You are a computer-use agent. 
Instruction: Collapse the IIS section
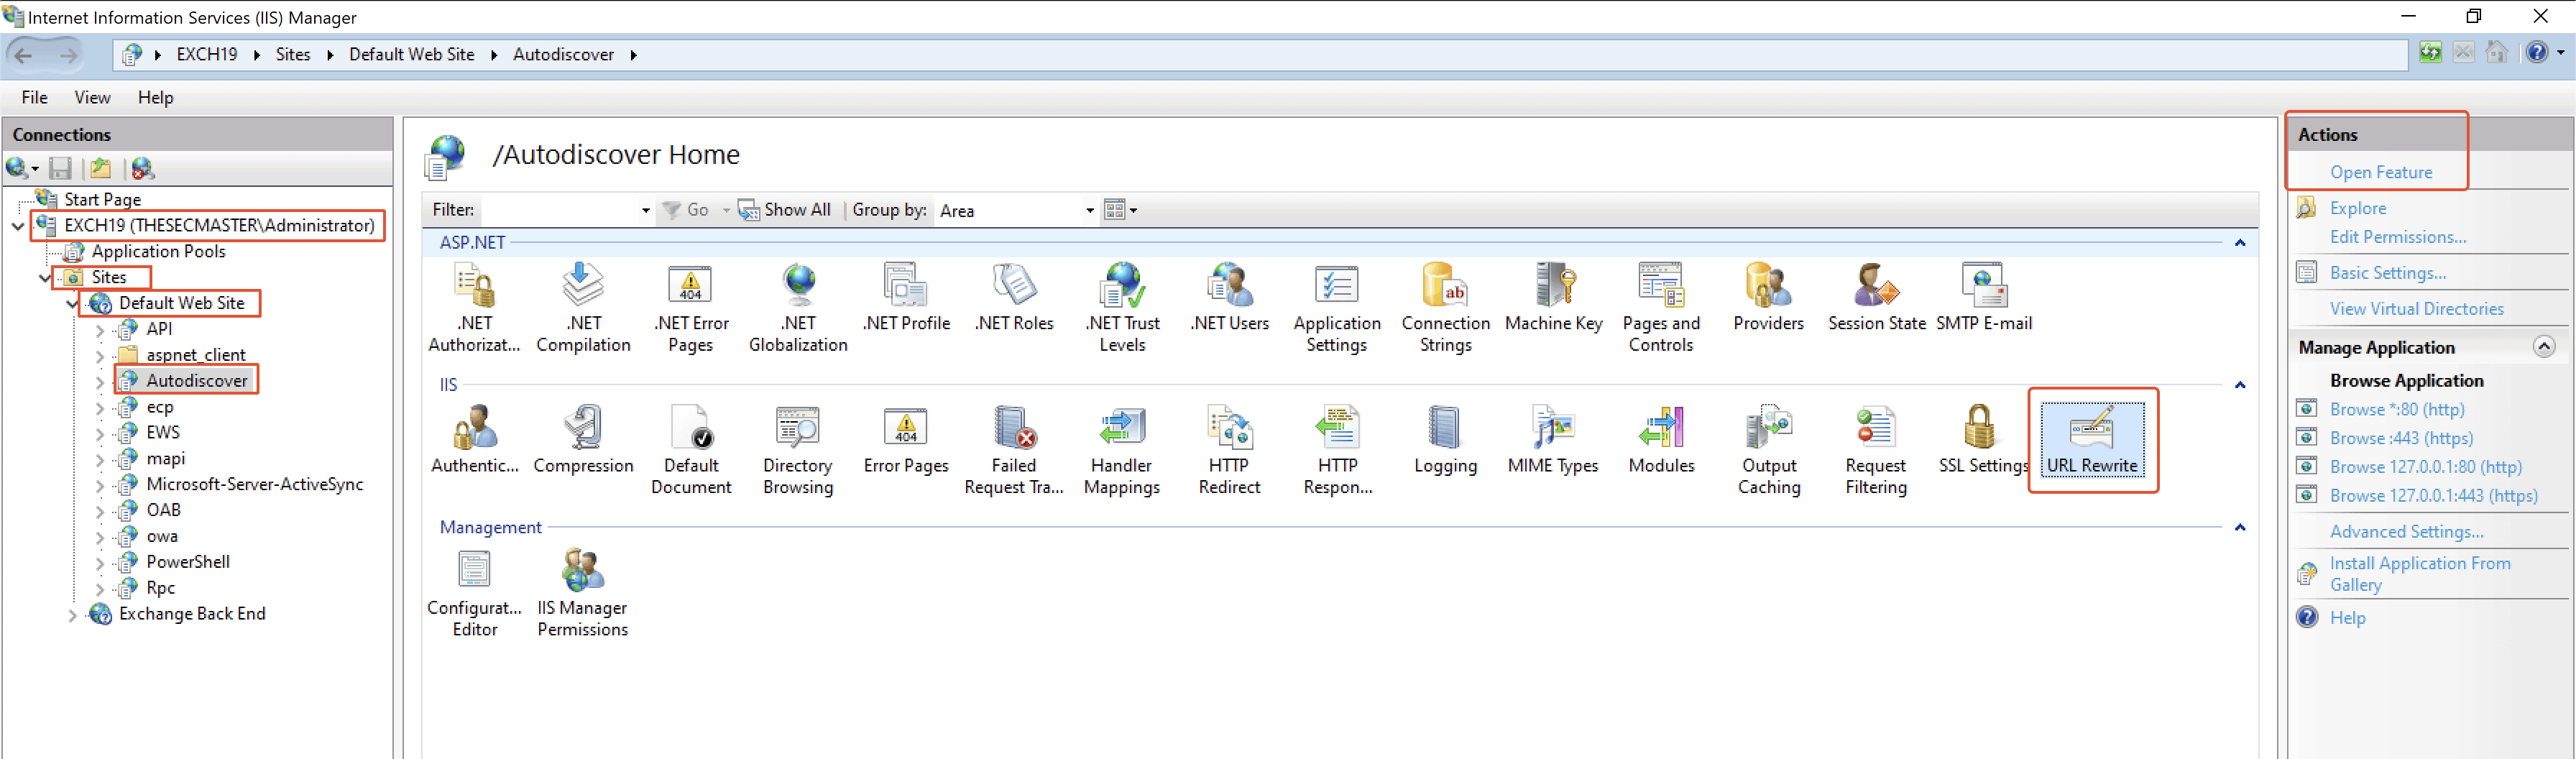click(2239, 385)
